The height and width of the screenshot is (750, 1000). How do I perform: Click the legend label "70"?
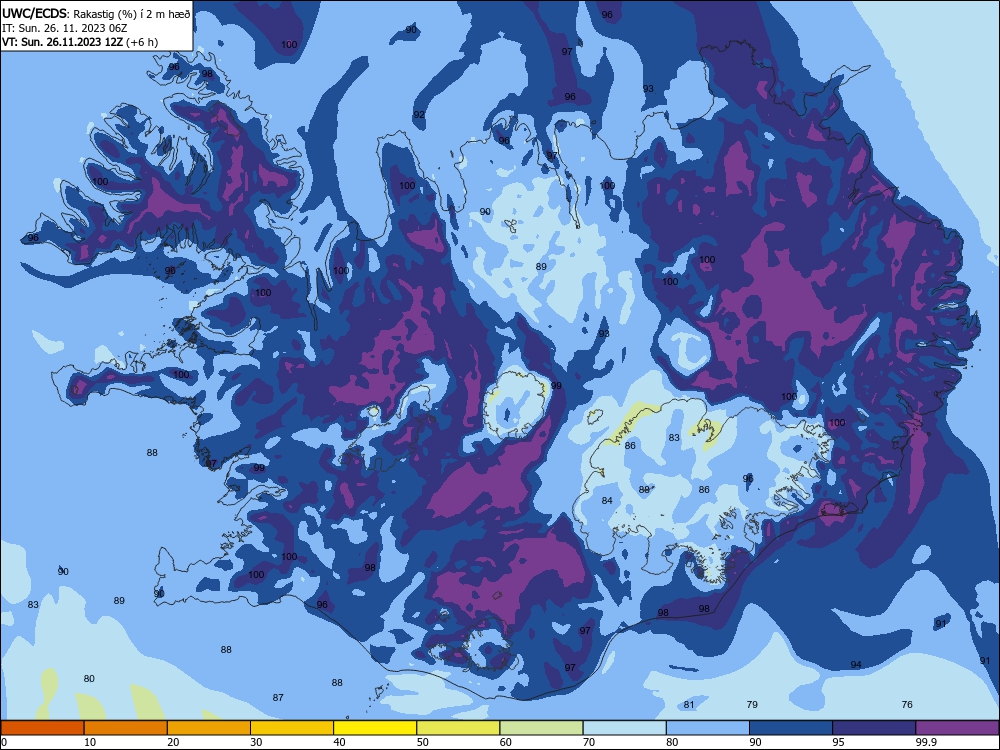point(589,742)
